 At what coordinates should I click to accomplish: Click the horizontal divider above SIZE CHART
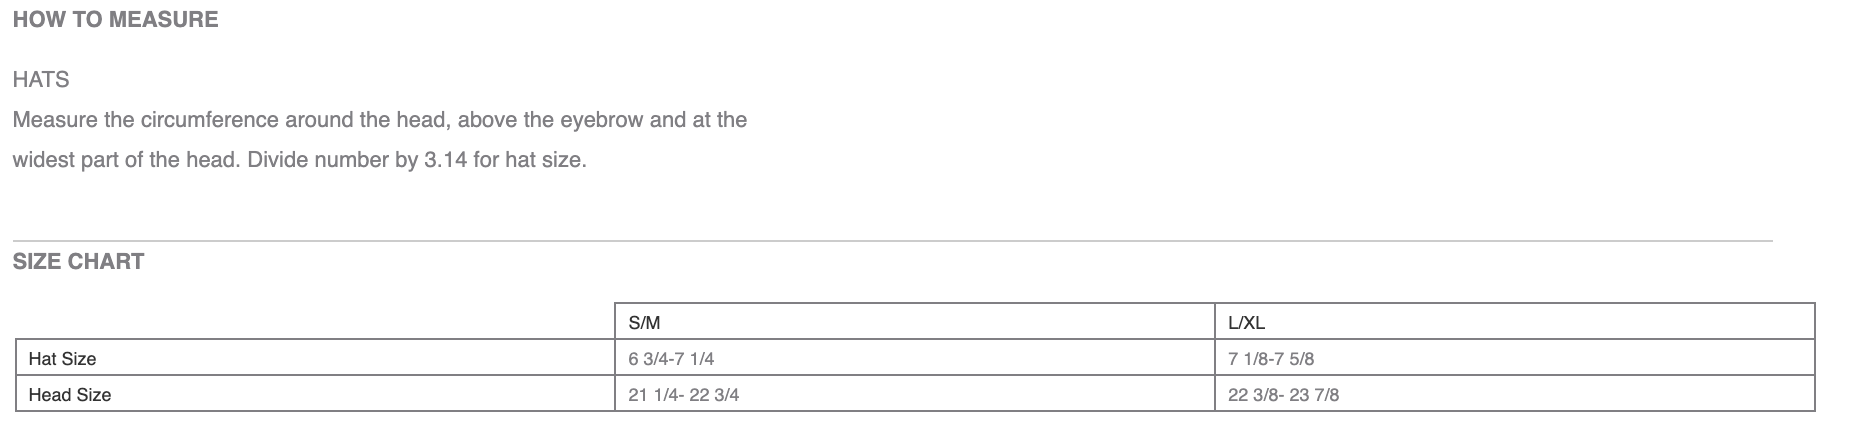point(892,241)
